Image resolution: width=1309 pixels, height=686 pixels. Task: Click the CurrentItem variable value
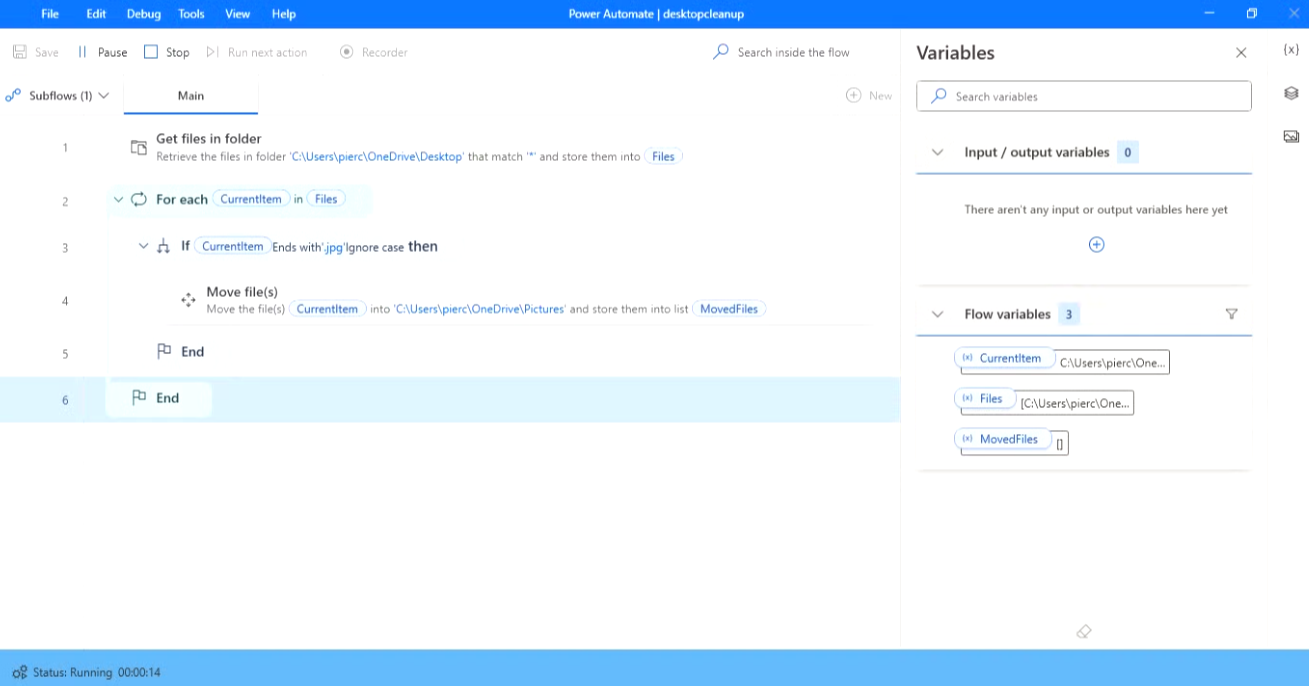pyautogui.click(x=1112, y=363)
